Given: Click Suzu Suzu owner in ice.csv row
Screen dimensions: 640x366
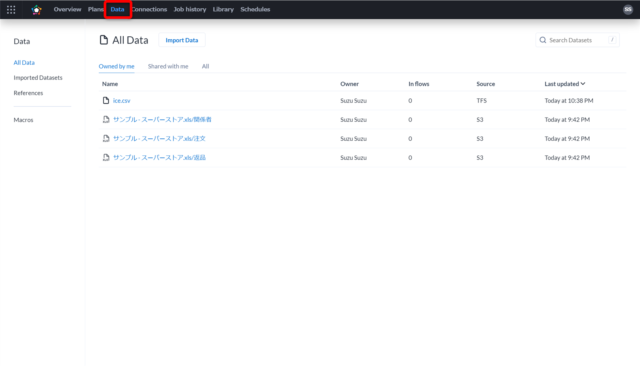Looking at the screenshot, I should click(353, 100).
